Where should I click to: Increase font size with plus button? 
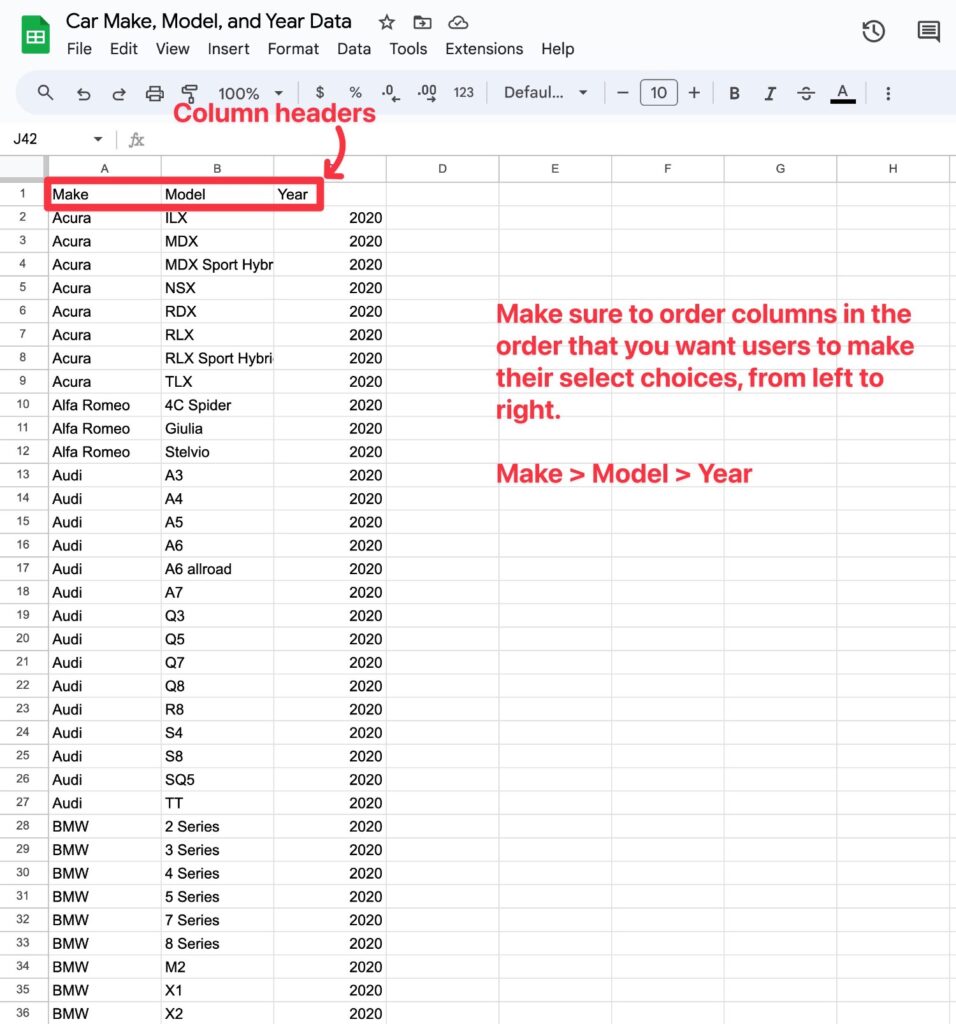click(x=694, y=93)
